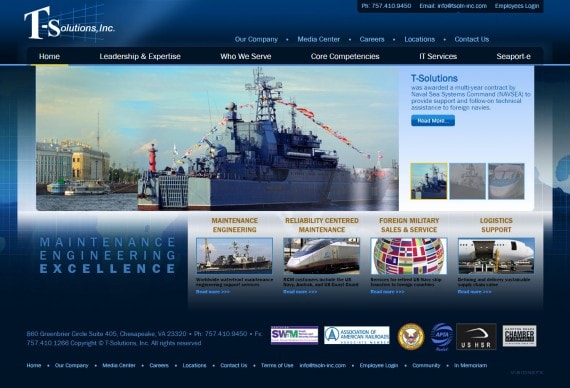Open the Home main navigation tab
The height and width of the screenshot is (388, 570).
(49, 56)
